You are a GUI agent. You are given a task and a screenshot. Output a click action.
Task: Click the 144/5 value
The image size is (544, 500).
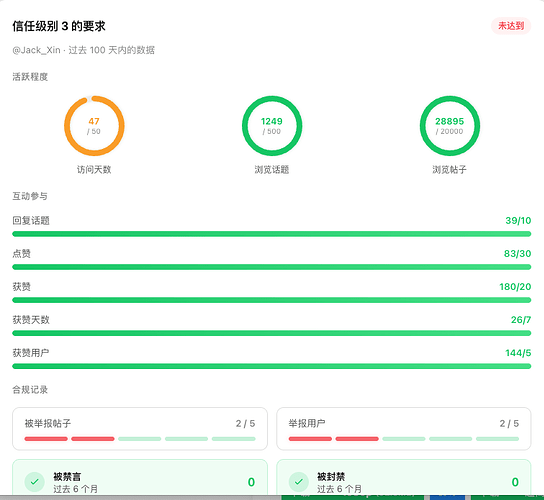518,353
